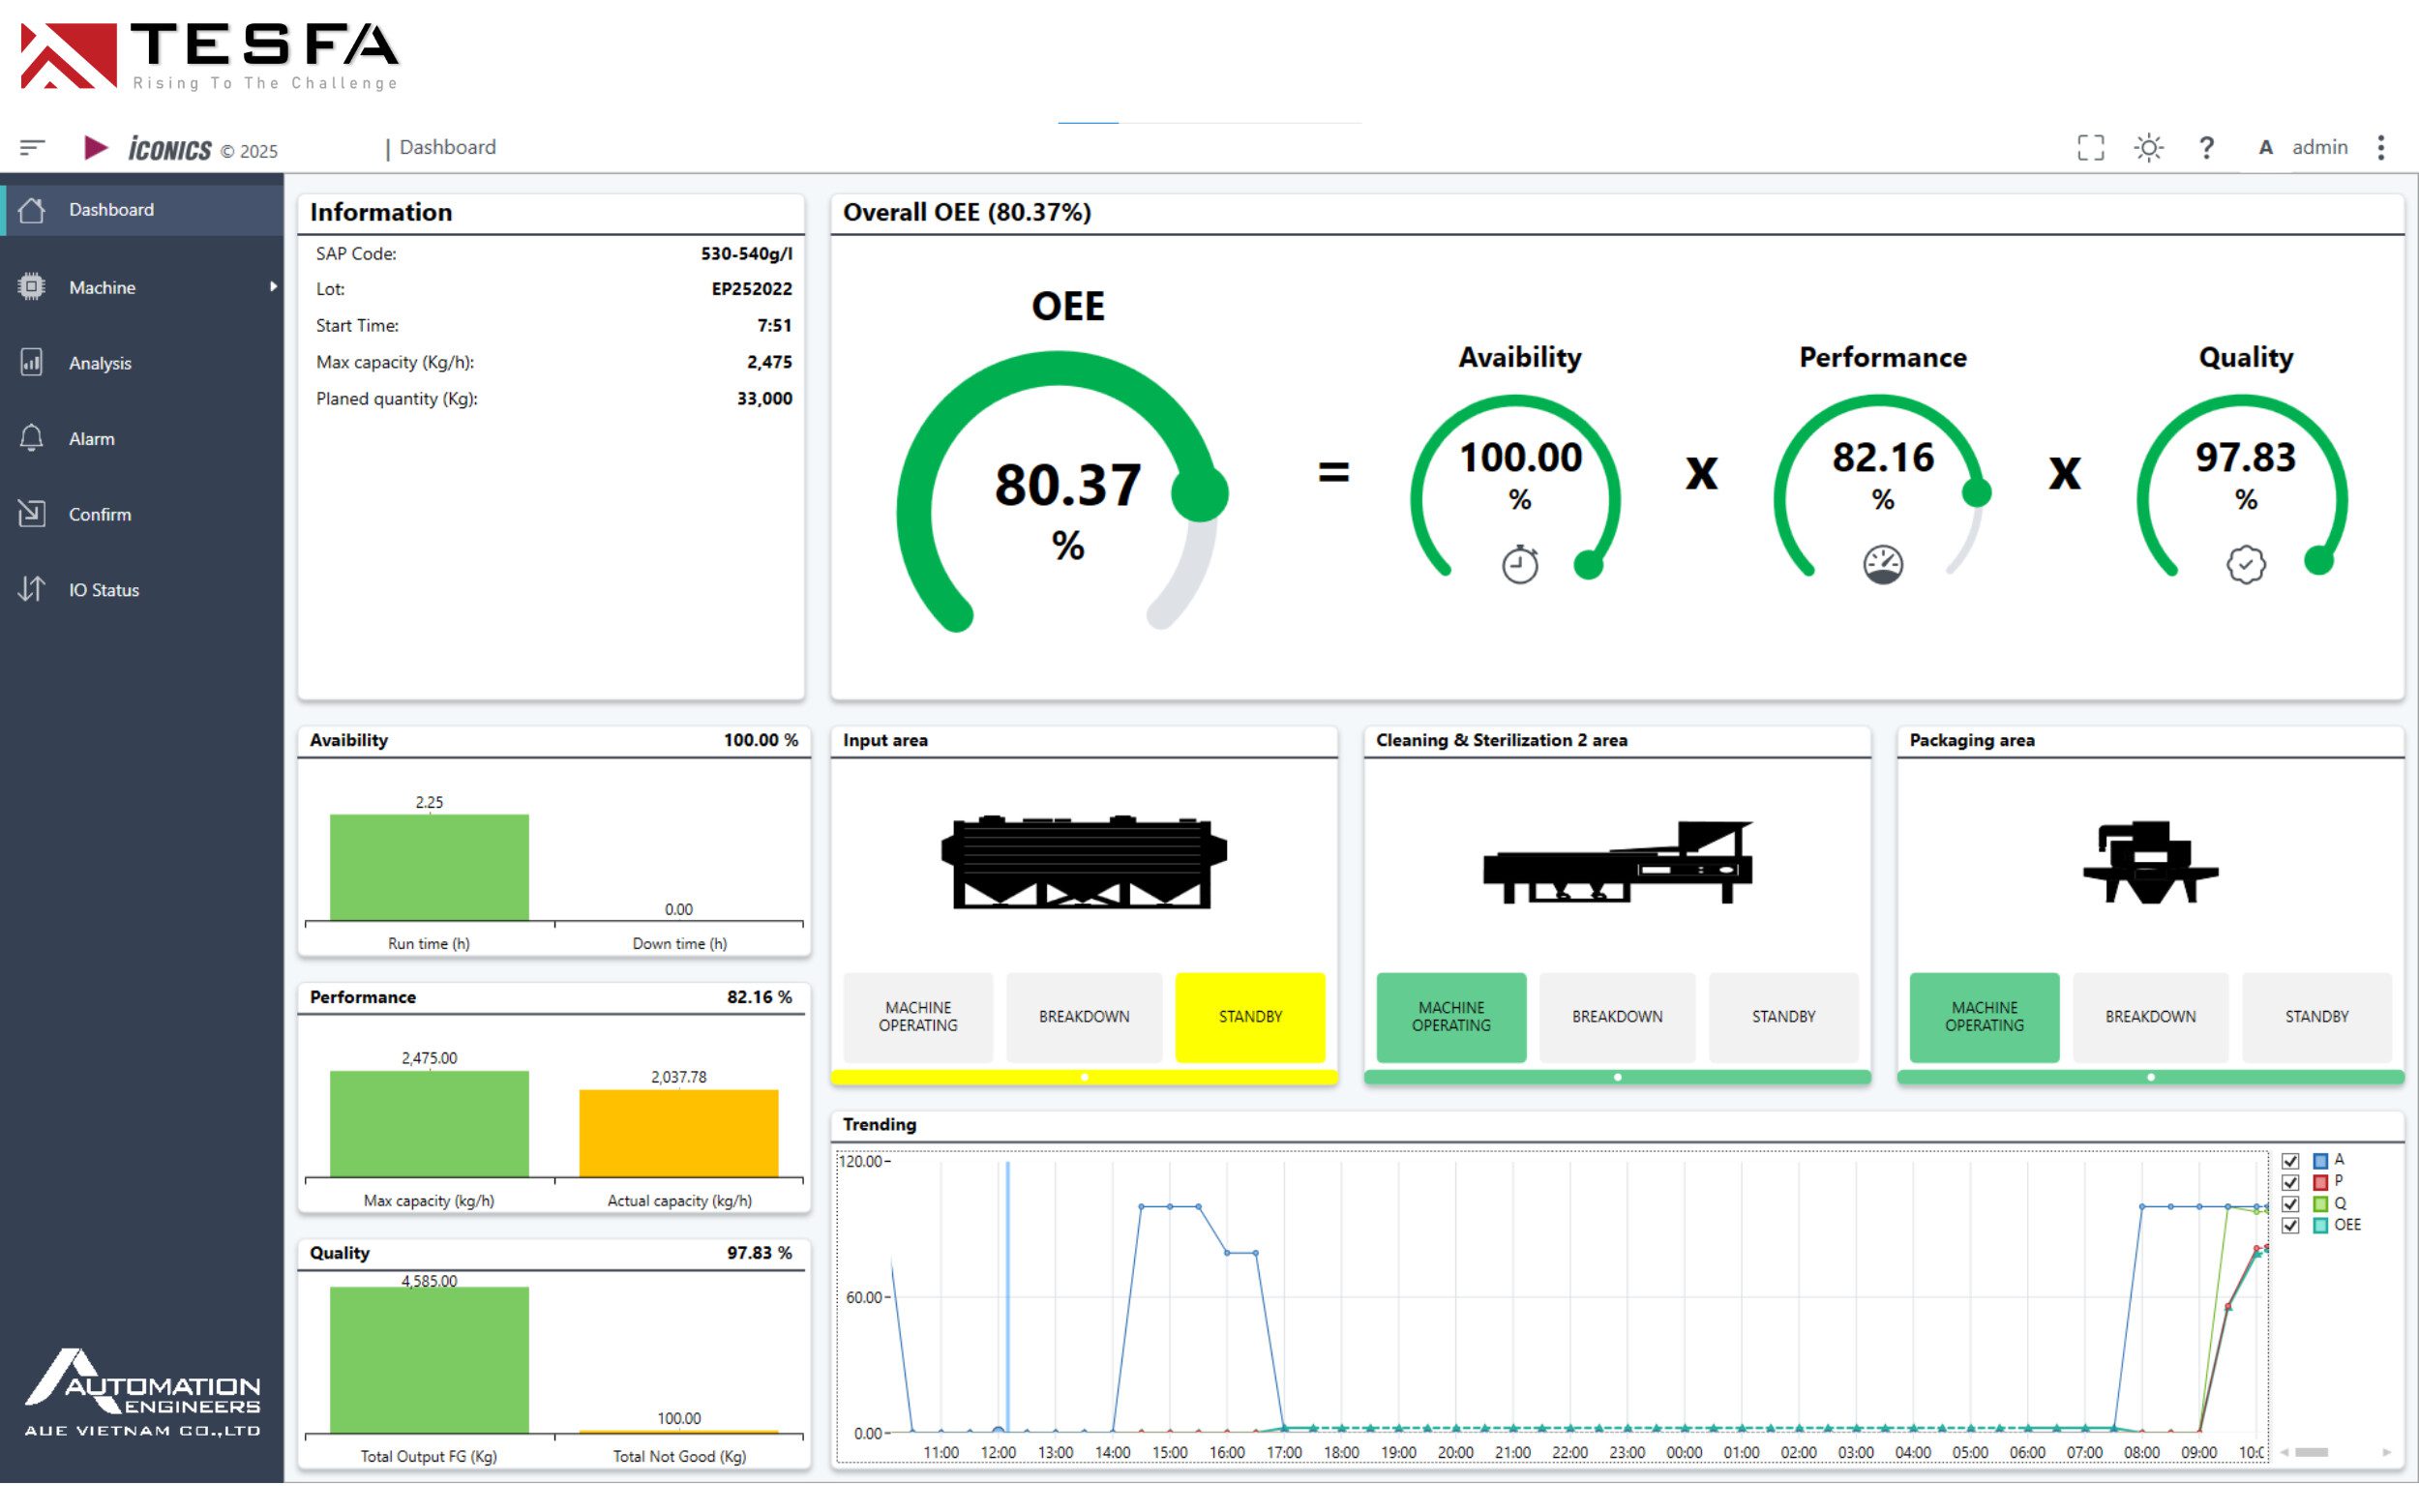2419x1512 pixels.
Task: Open the IO Status menu item
Action: (142, 589)
